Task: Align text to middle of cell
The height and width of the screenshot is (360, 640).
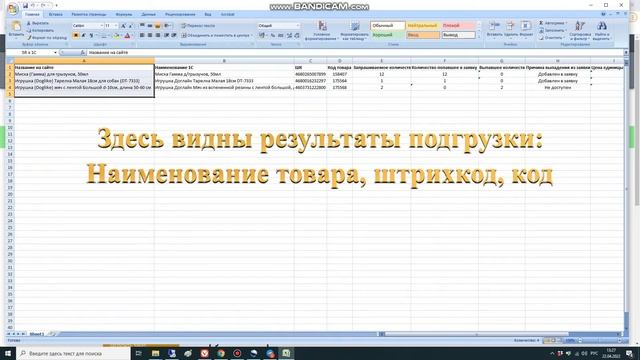Action: [150, 26]
